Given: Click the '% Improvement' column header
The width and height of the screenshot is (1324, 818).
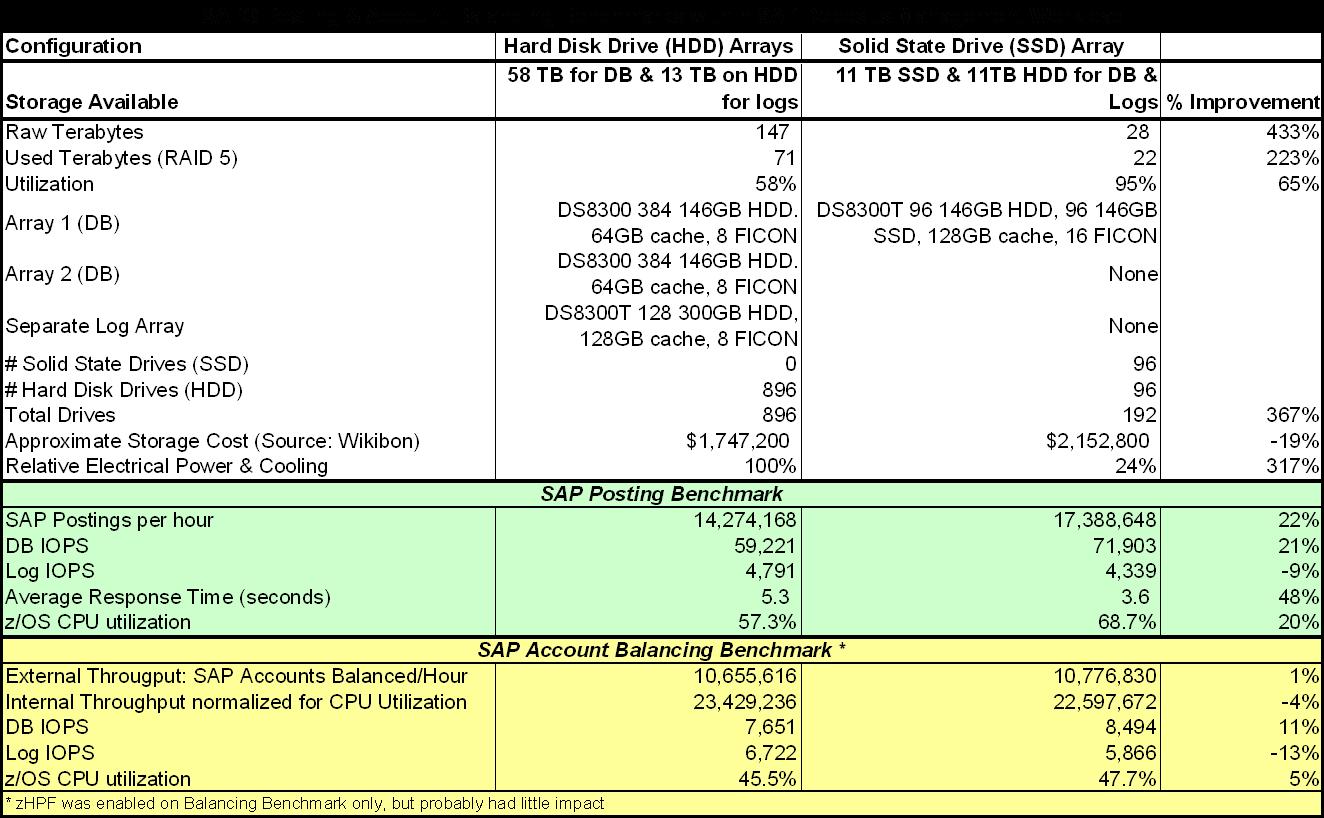Looking at the screenshot, I should coord(1241,102).
